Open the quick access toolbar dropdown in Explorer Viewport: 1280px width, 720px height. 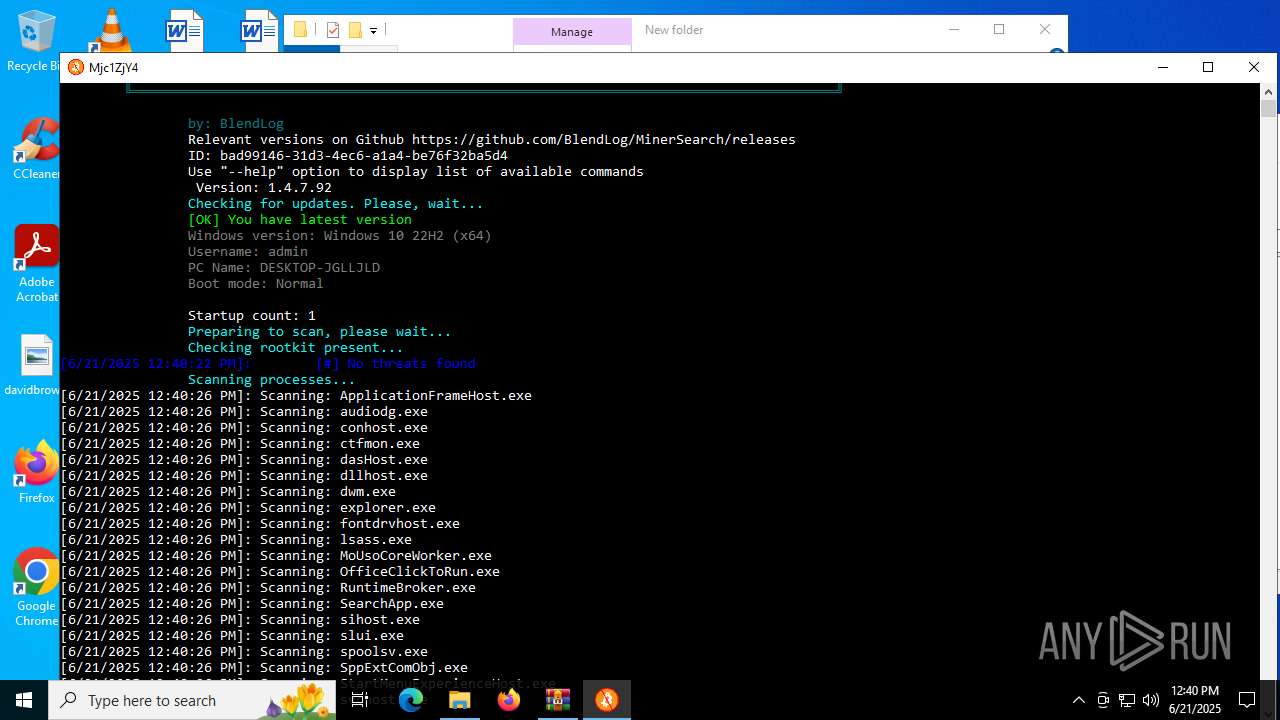click(373, 31)
